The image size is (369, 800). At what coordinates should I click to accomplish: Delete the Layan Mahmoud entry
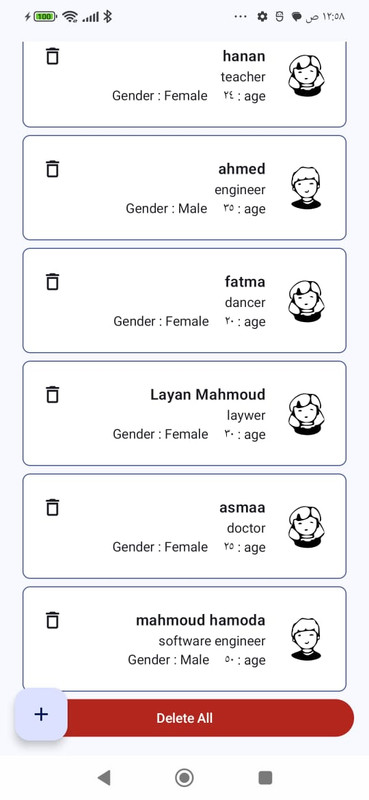[53, 394]
